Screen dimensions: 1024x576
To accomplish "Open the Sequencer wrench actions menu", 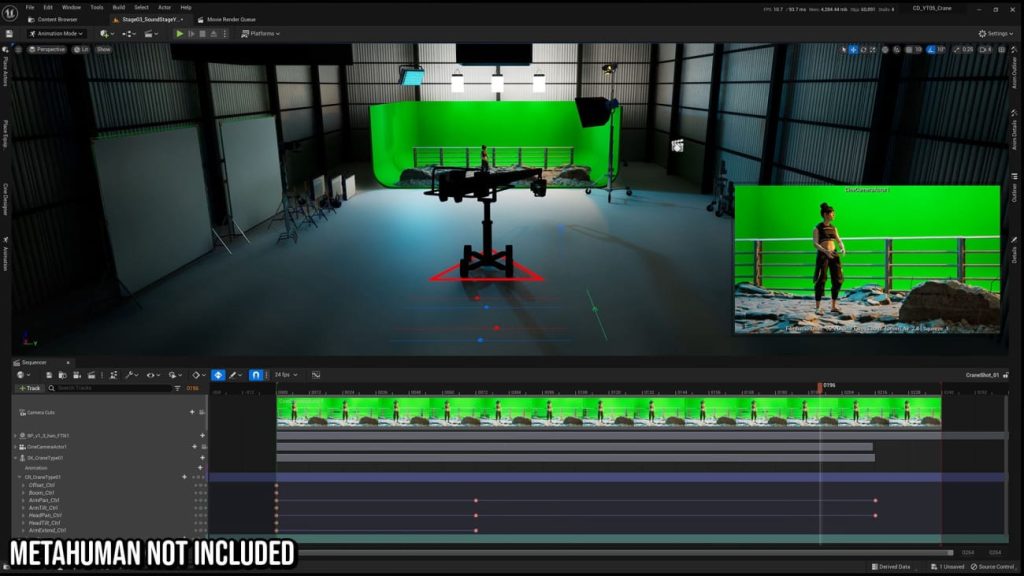I will click(x=129, y=375).
